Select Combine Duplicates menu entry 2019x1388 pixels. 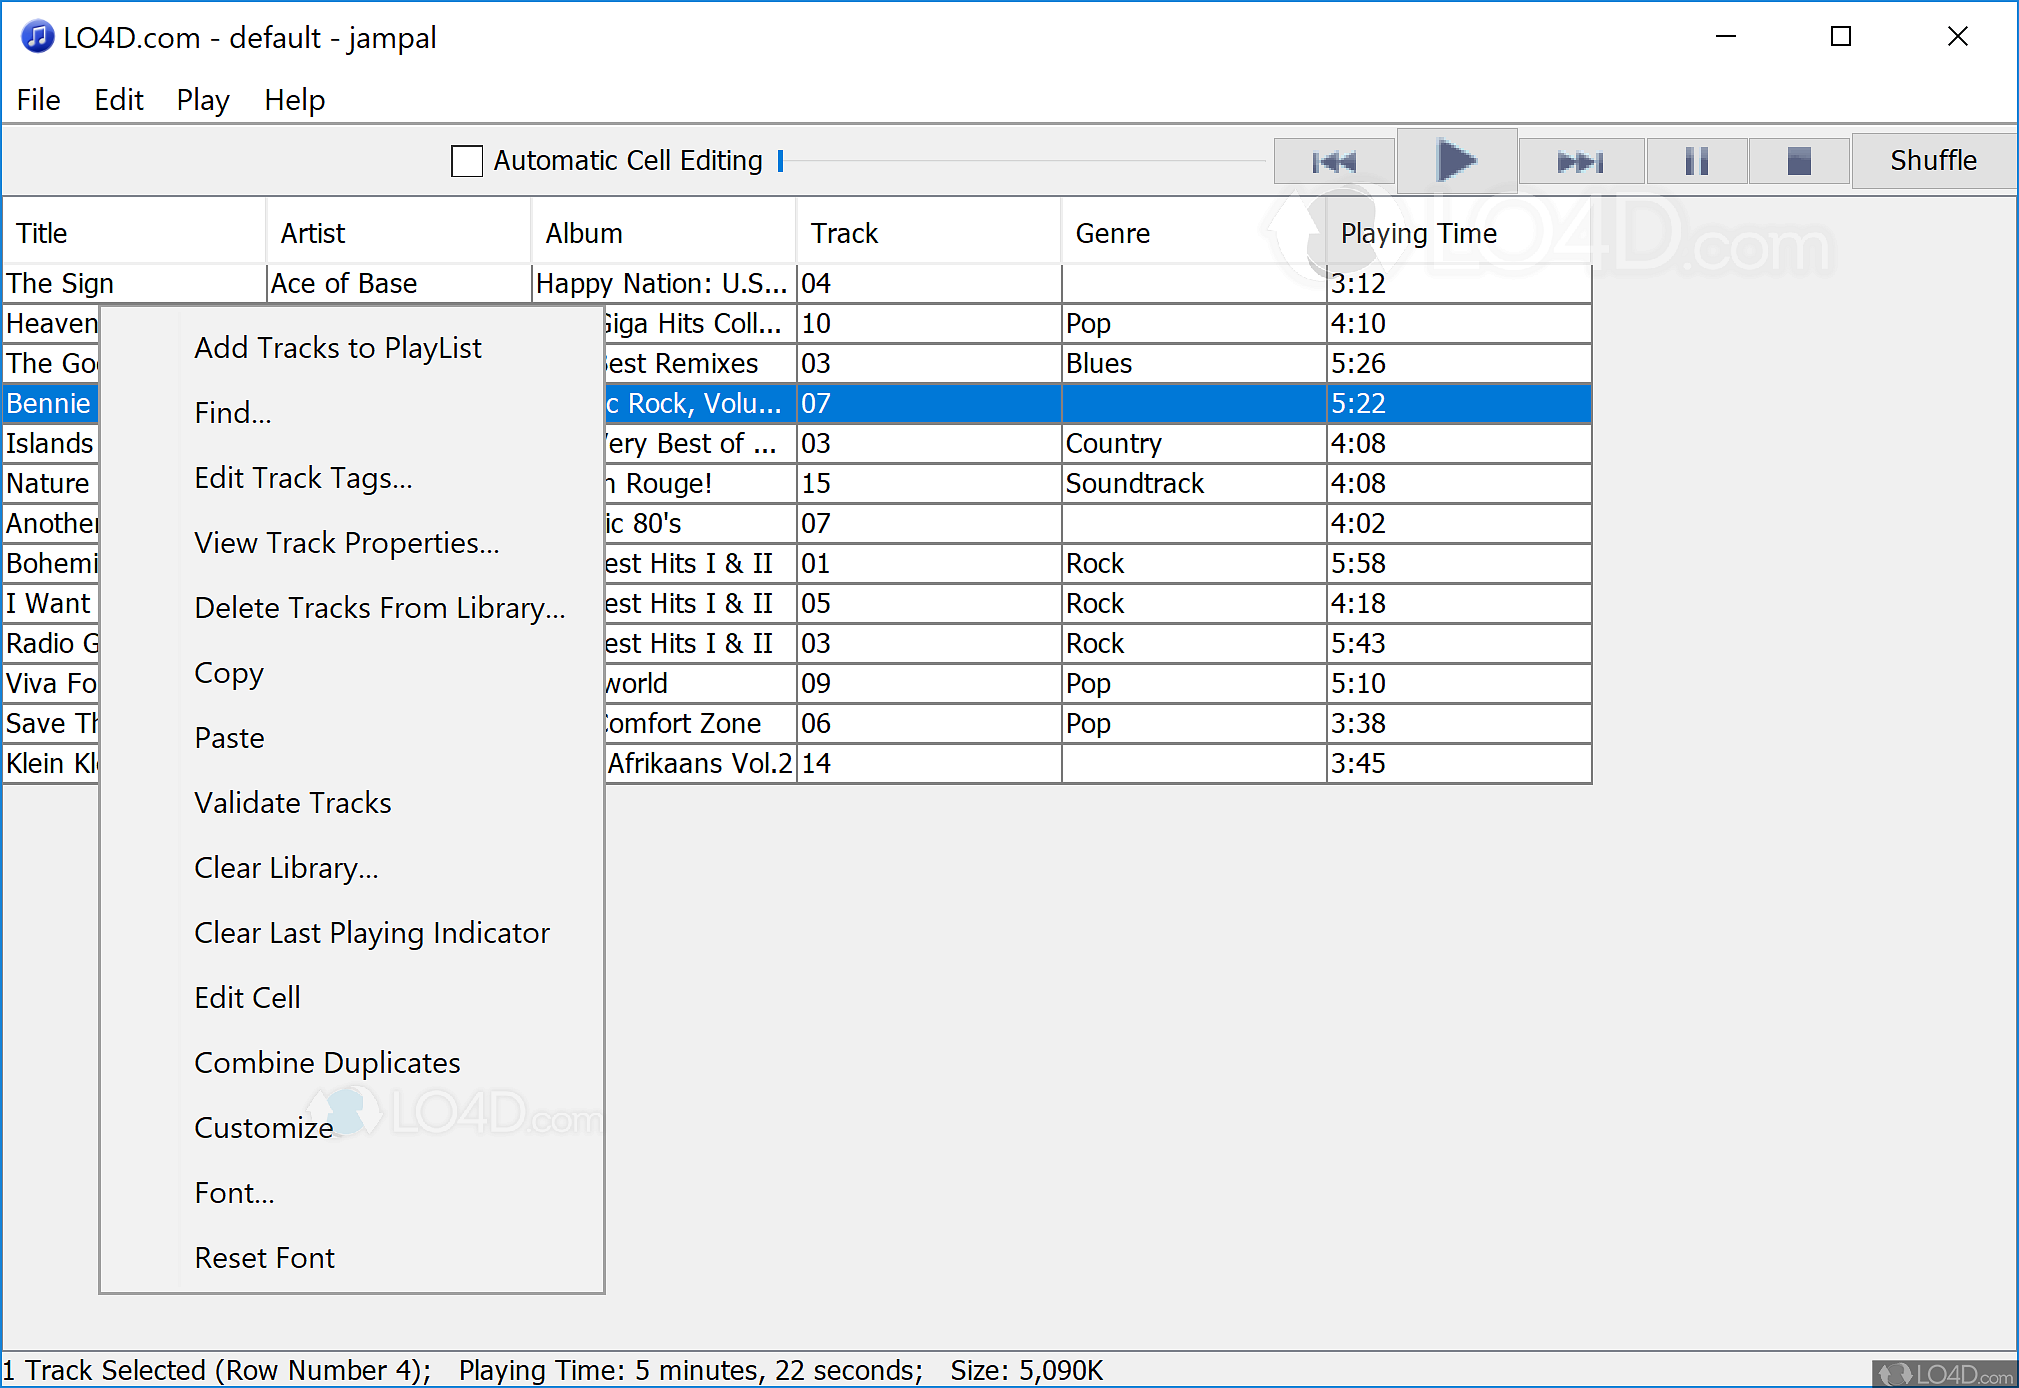click(327, 1063)
